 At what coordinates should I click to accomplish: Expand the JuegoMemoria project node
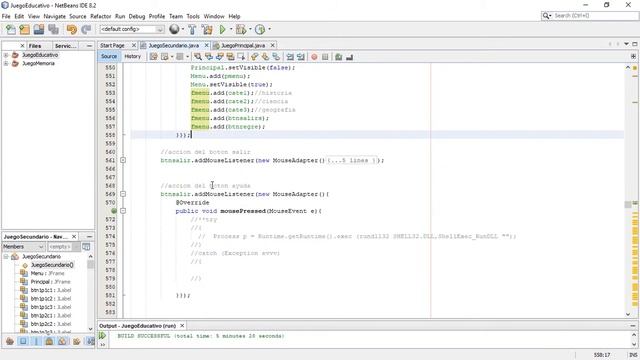click(6, 63)
